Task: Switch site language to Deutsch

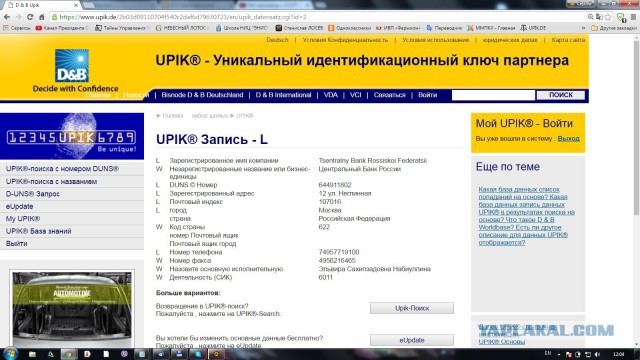Action: tap(277, 40)
